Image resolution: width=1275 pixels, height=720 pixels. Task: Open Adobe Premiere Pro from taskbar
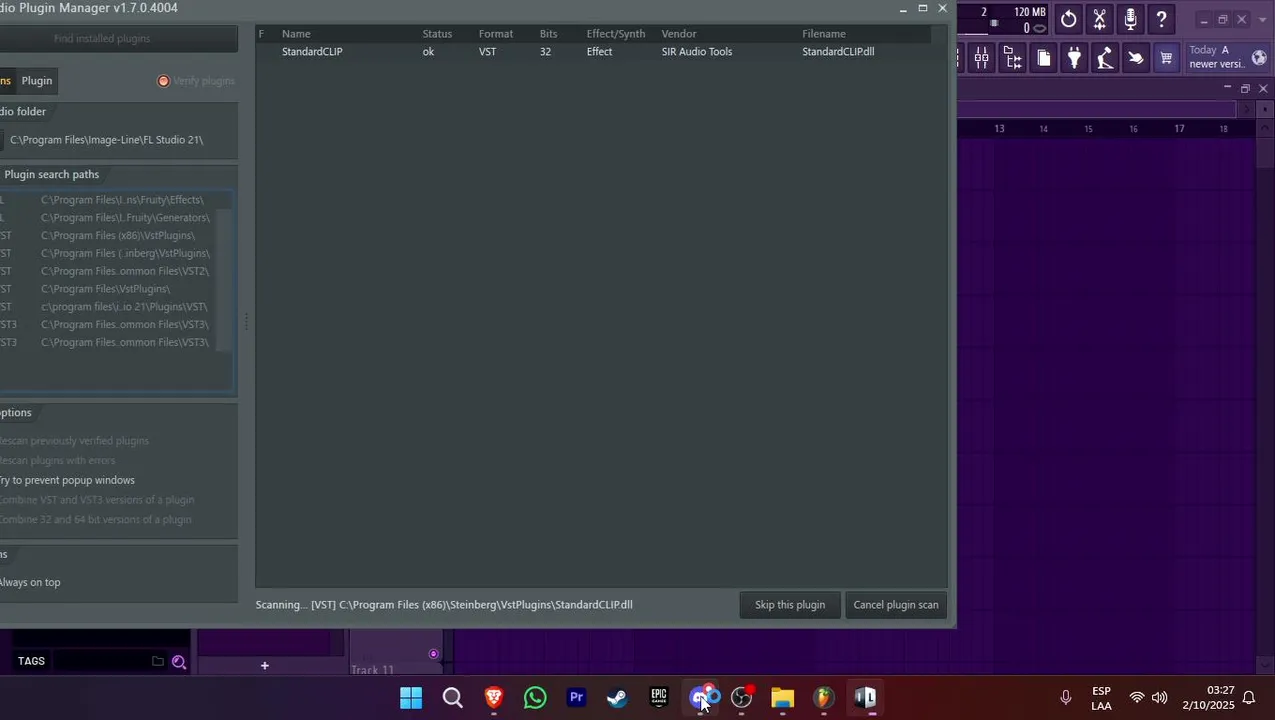point(576,697)
